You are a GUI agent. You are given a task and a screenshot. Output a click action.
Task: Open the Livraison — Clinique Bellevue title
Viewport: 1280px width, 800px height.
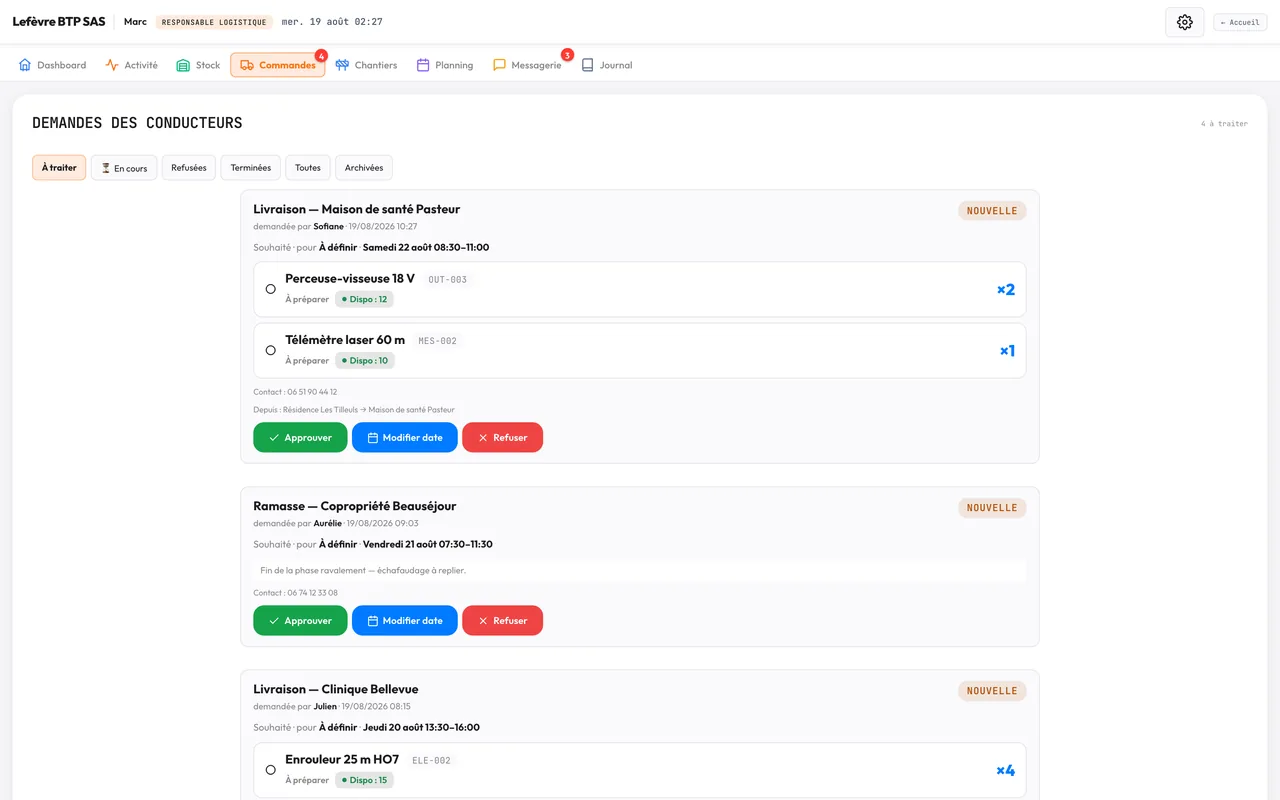[x=336, y=689]
